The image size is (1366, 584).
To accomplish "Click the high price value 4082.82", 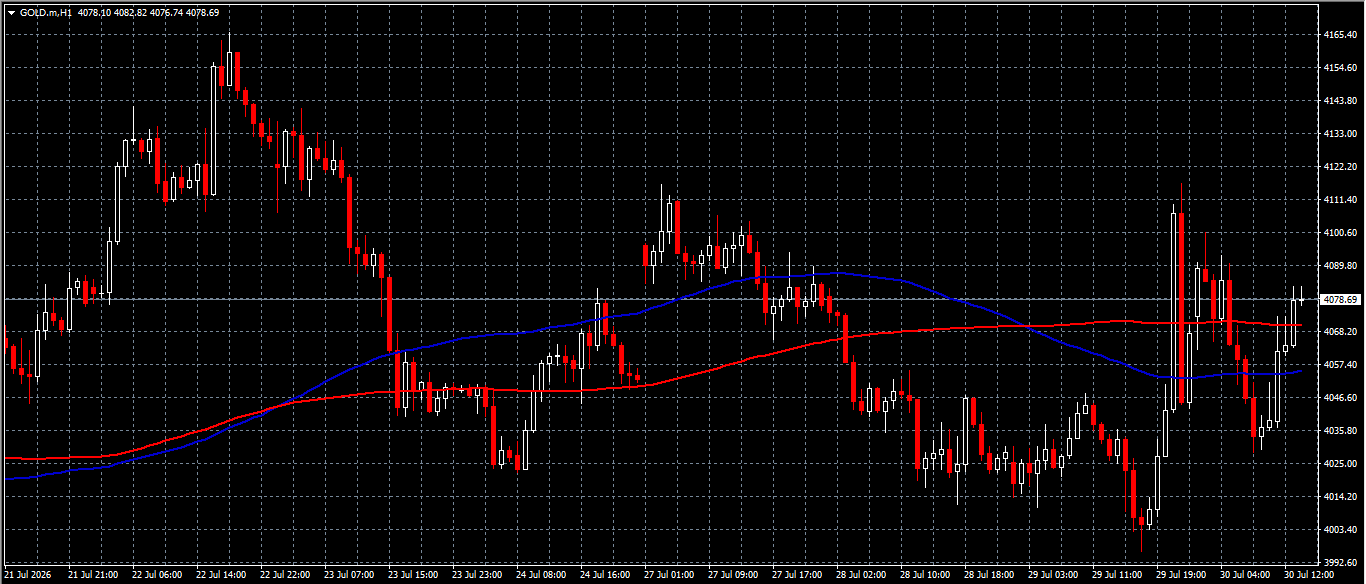I will click(x=131, y=13).
